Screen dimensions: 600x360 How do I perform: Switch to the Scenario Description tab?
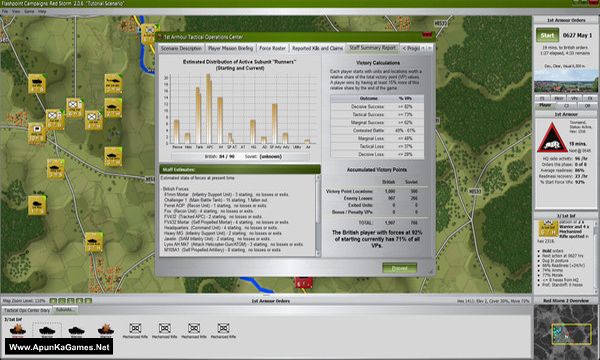(x=181, y=48)
